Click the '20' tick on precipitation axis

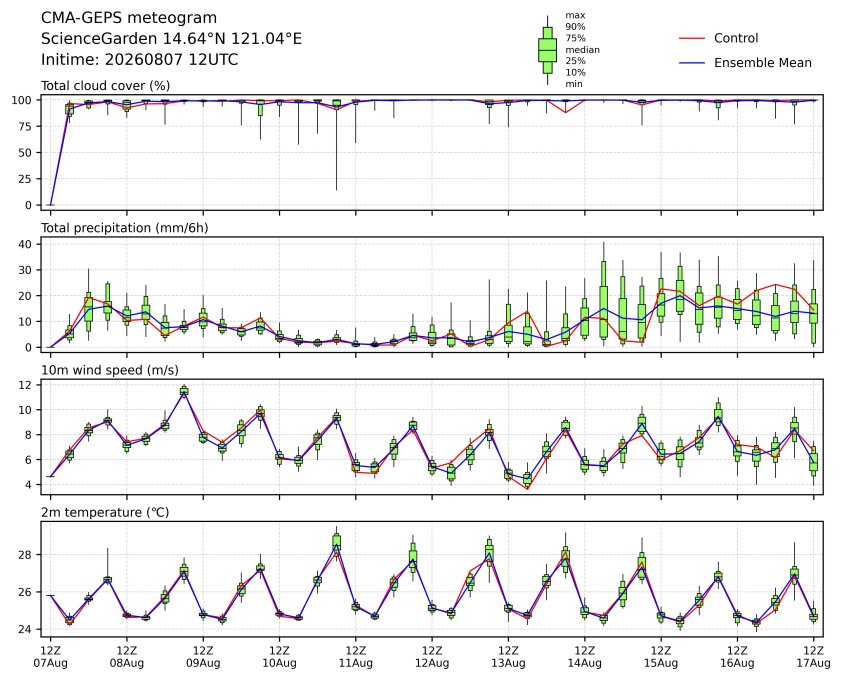pyautogui.click(x=26, y=296)
